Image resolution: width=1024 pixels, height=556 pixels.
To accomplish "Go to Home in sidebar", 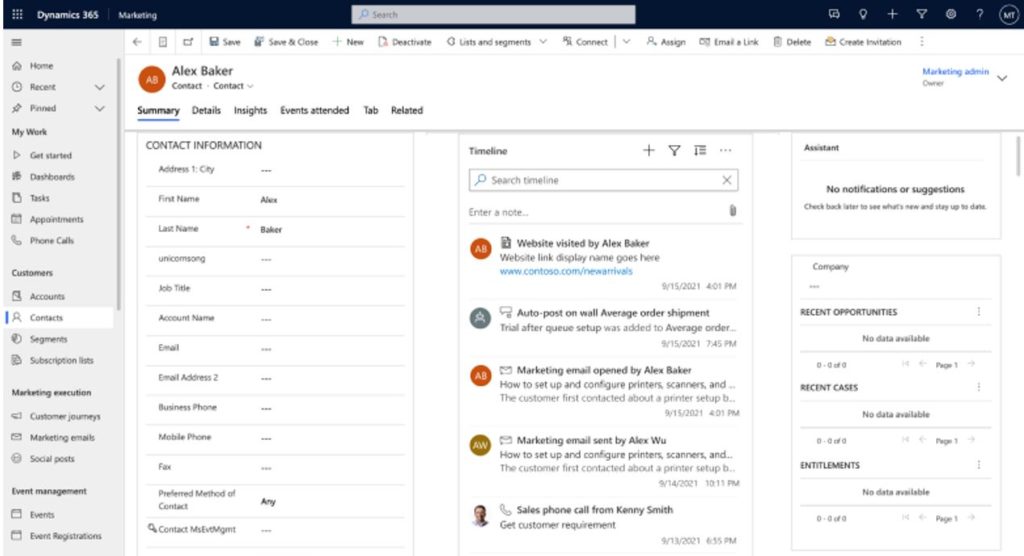I will click(x=41, y=66).
